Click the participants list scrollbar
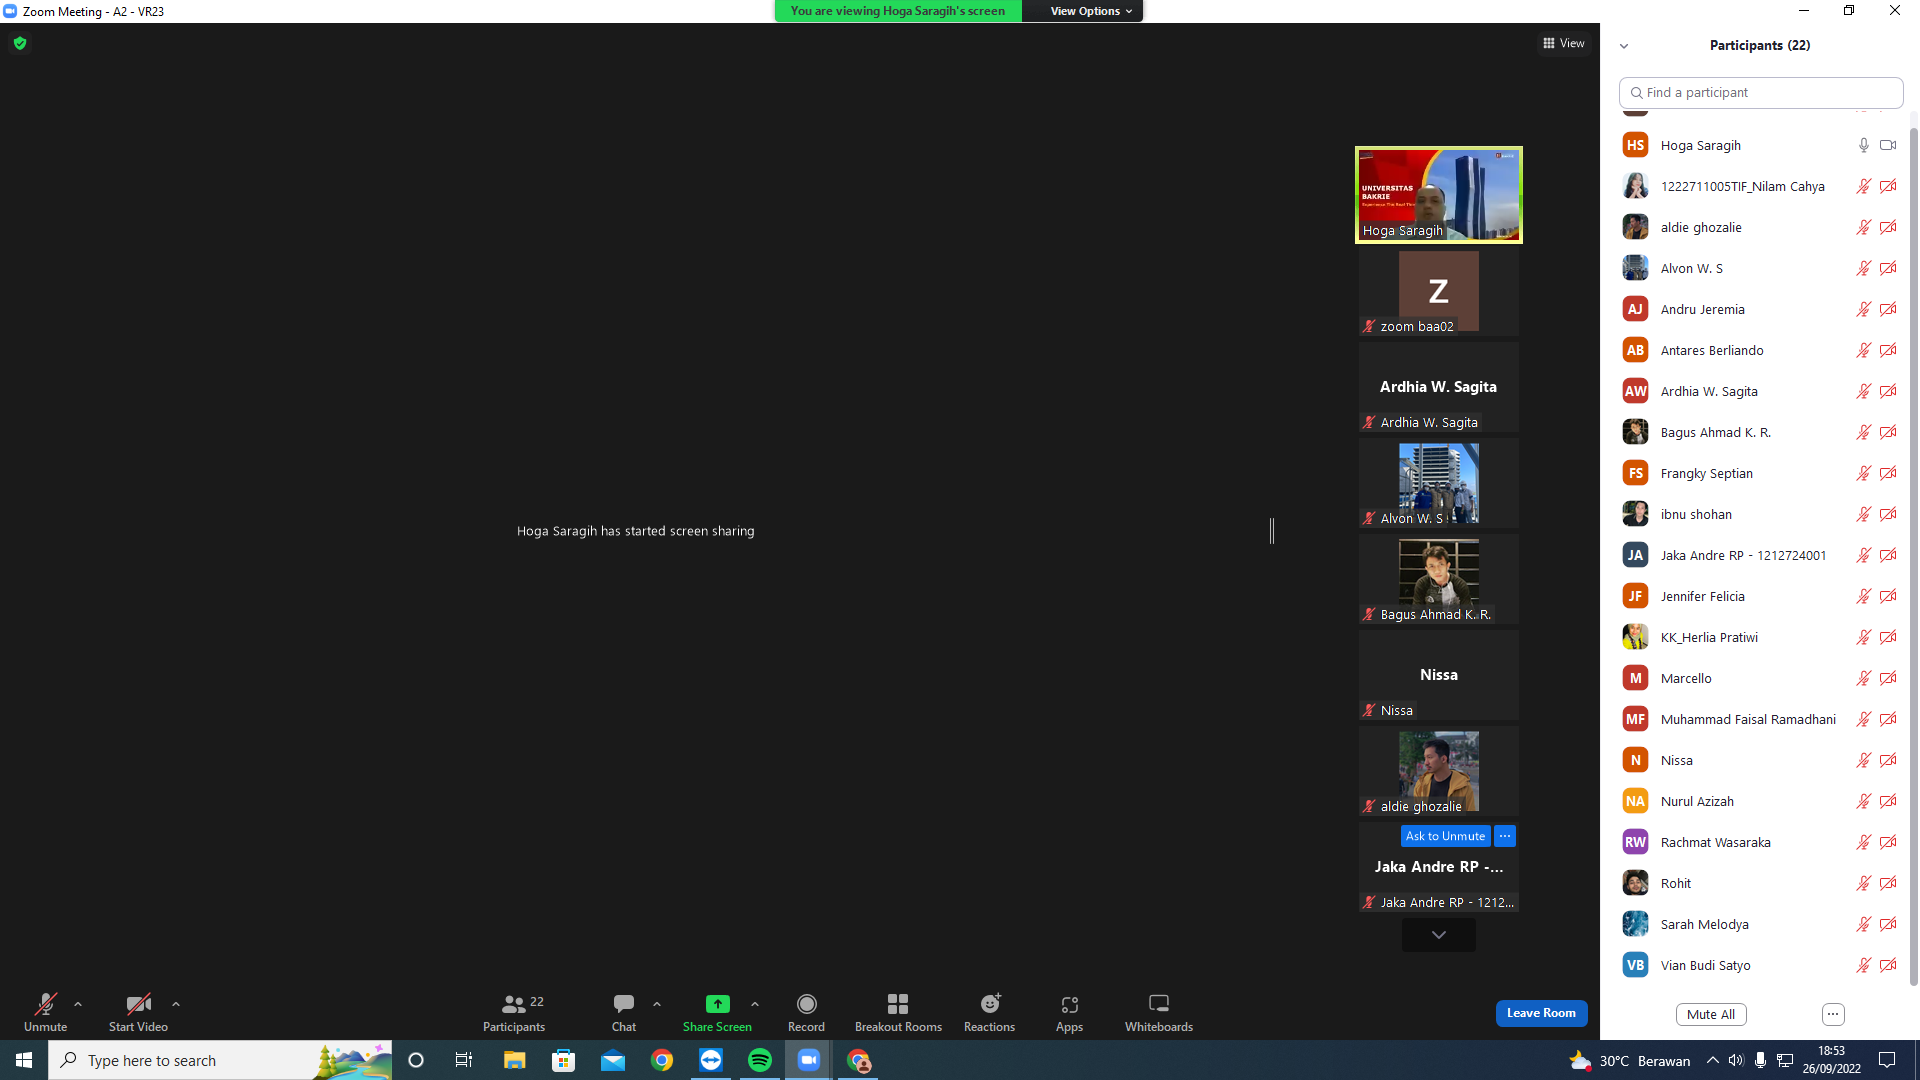Viewport: 1920px width, 1080px height. 1914,555
